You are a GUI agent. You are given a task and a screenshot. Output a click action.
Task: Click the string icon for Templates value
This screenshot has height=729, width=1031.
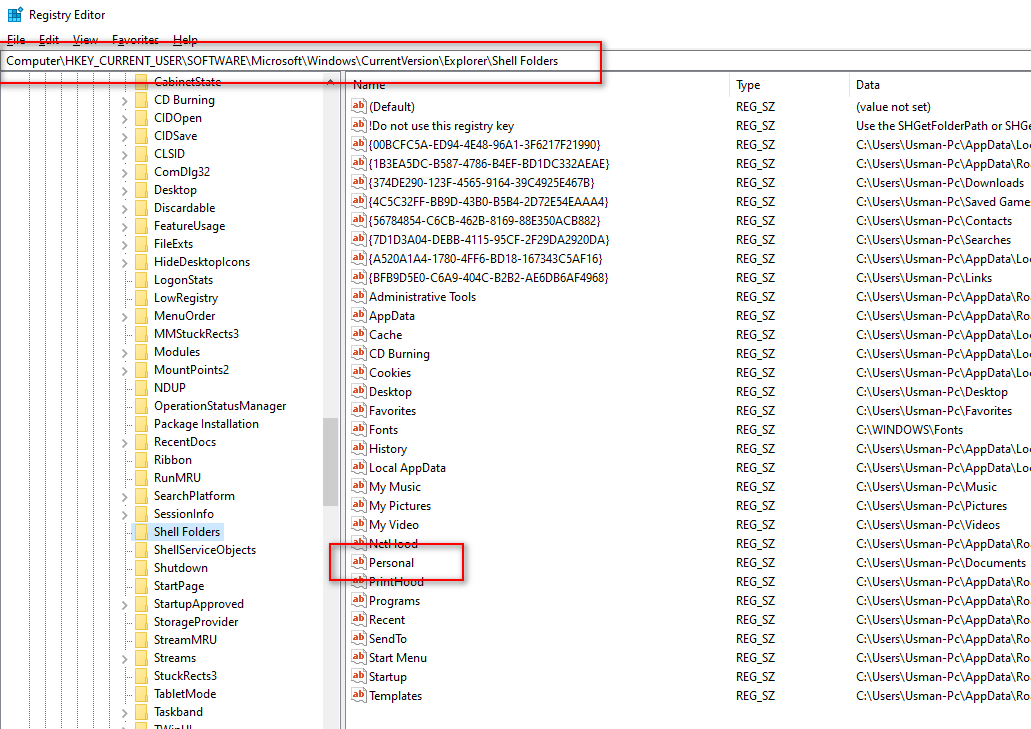(358, 695)
